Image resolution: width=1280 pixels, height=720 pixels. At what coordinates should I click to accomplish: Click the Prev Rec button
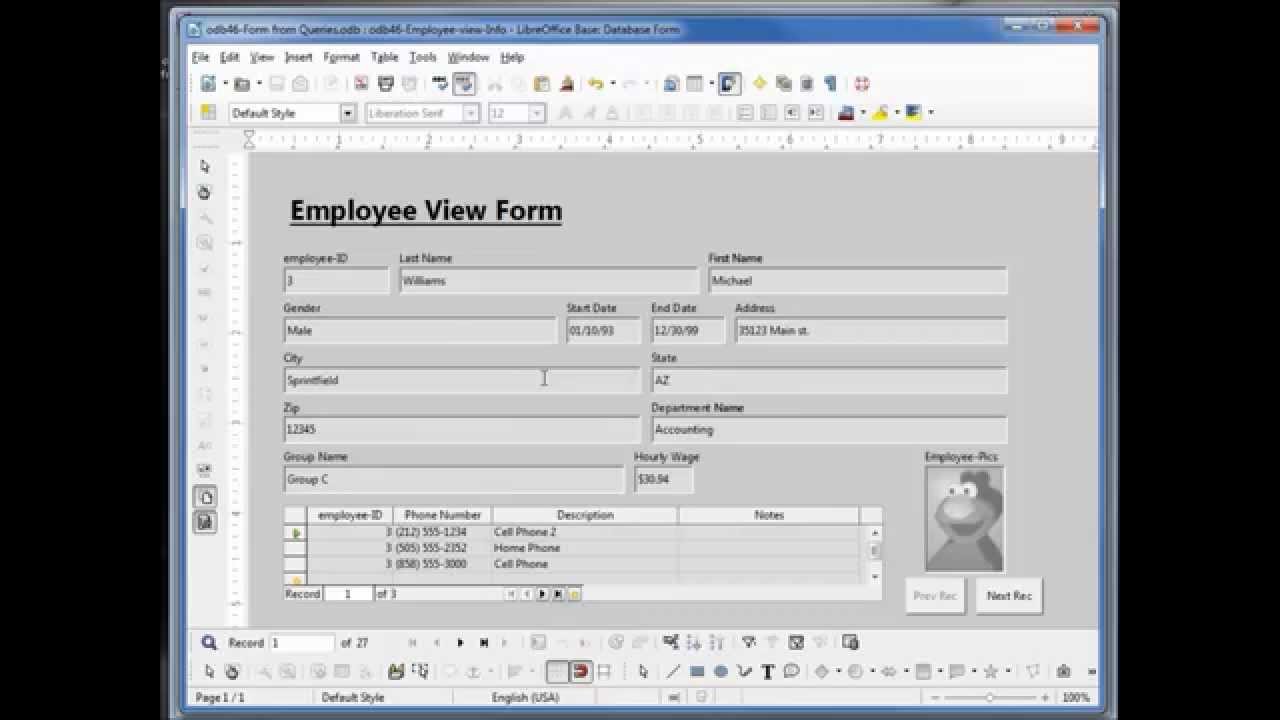click(x=935, y=595)
